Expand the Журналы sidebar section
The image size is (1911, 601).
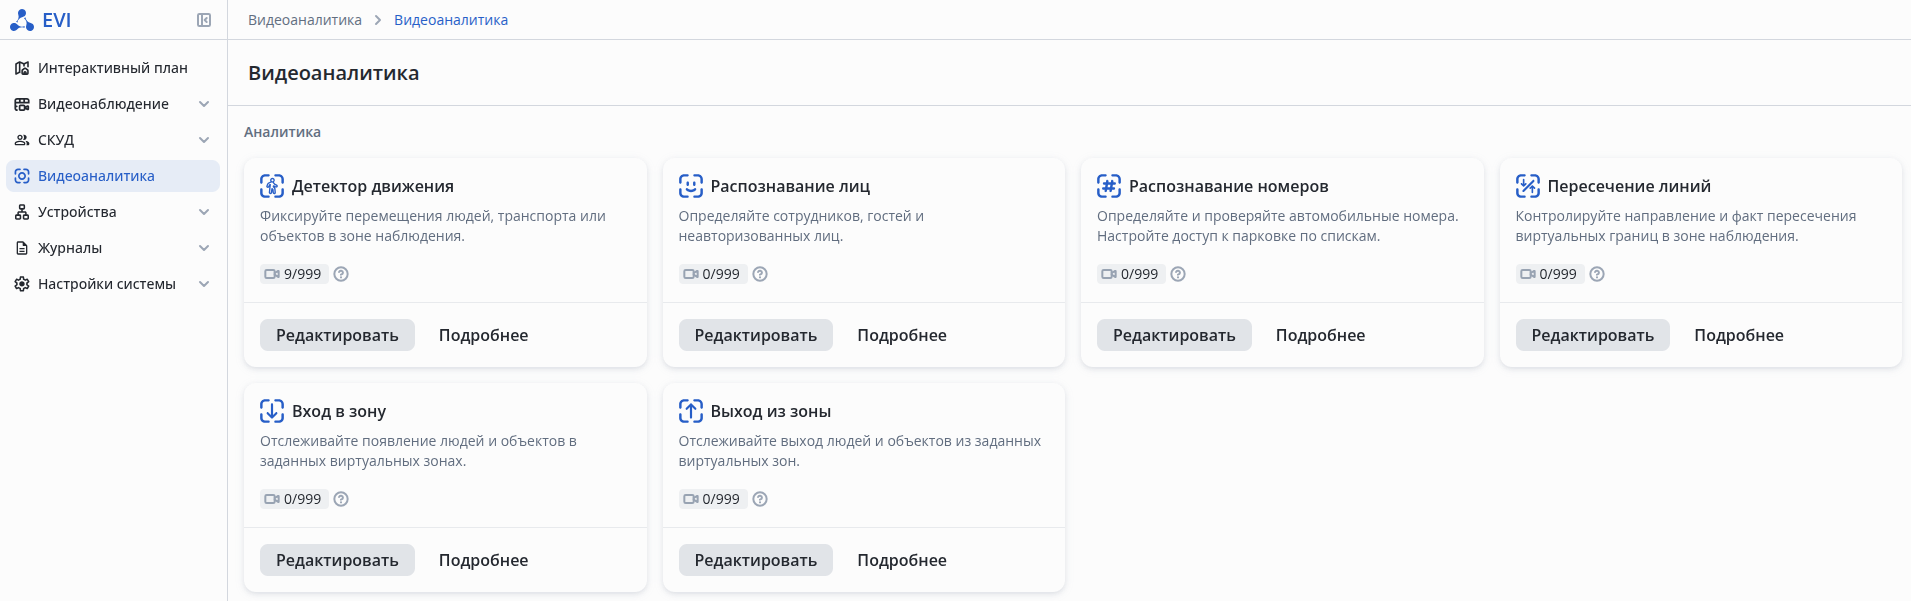pos(204,248)
